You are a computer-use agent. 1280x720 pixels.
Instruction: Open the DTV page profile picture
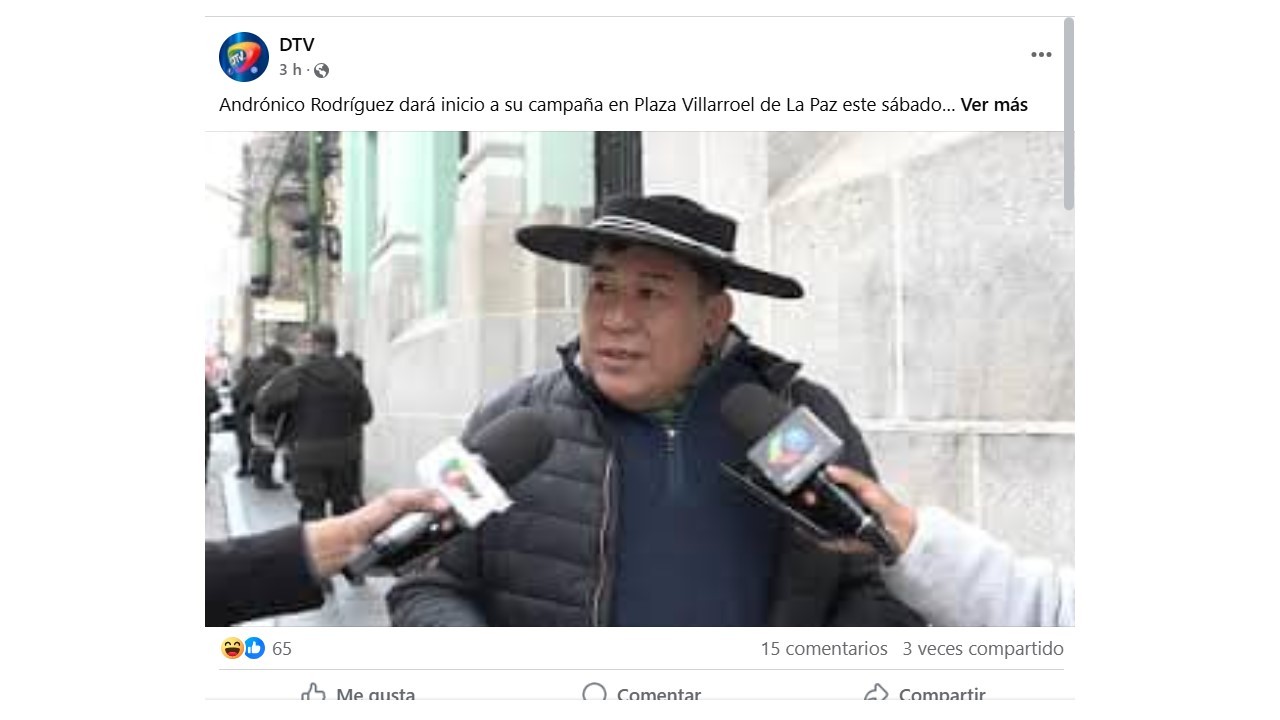point(244,57)
